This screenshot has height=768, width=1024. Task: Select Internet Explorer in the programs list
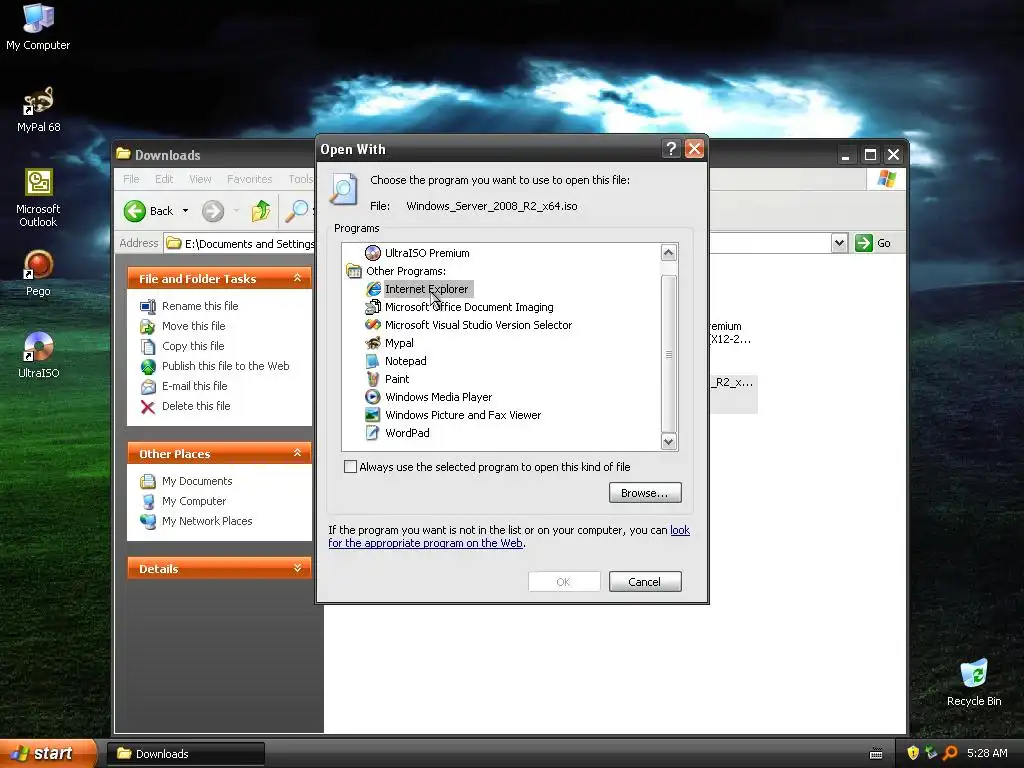(x=419, y=289)
